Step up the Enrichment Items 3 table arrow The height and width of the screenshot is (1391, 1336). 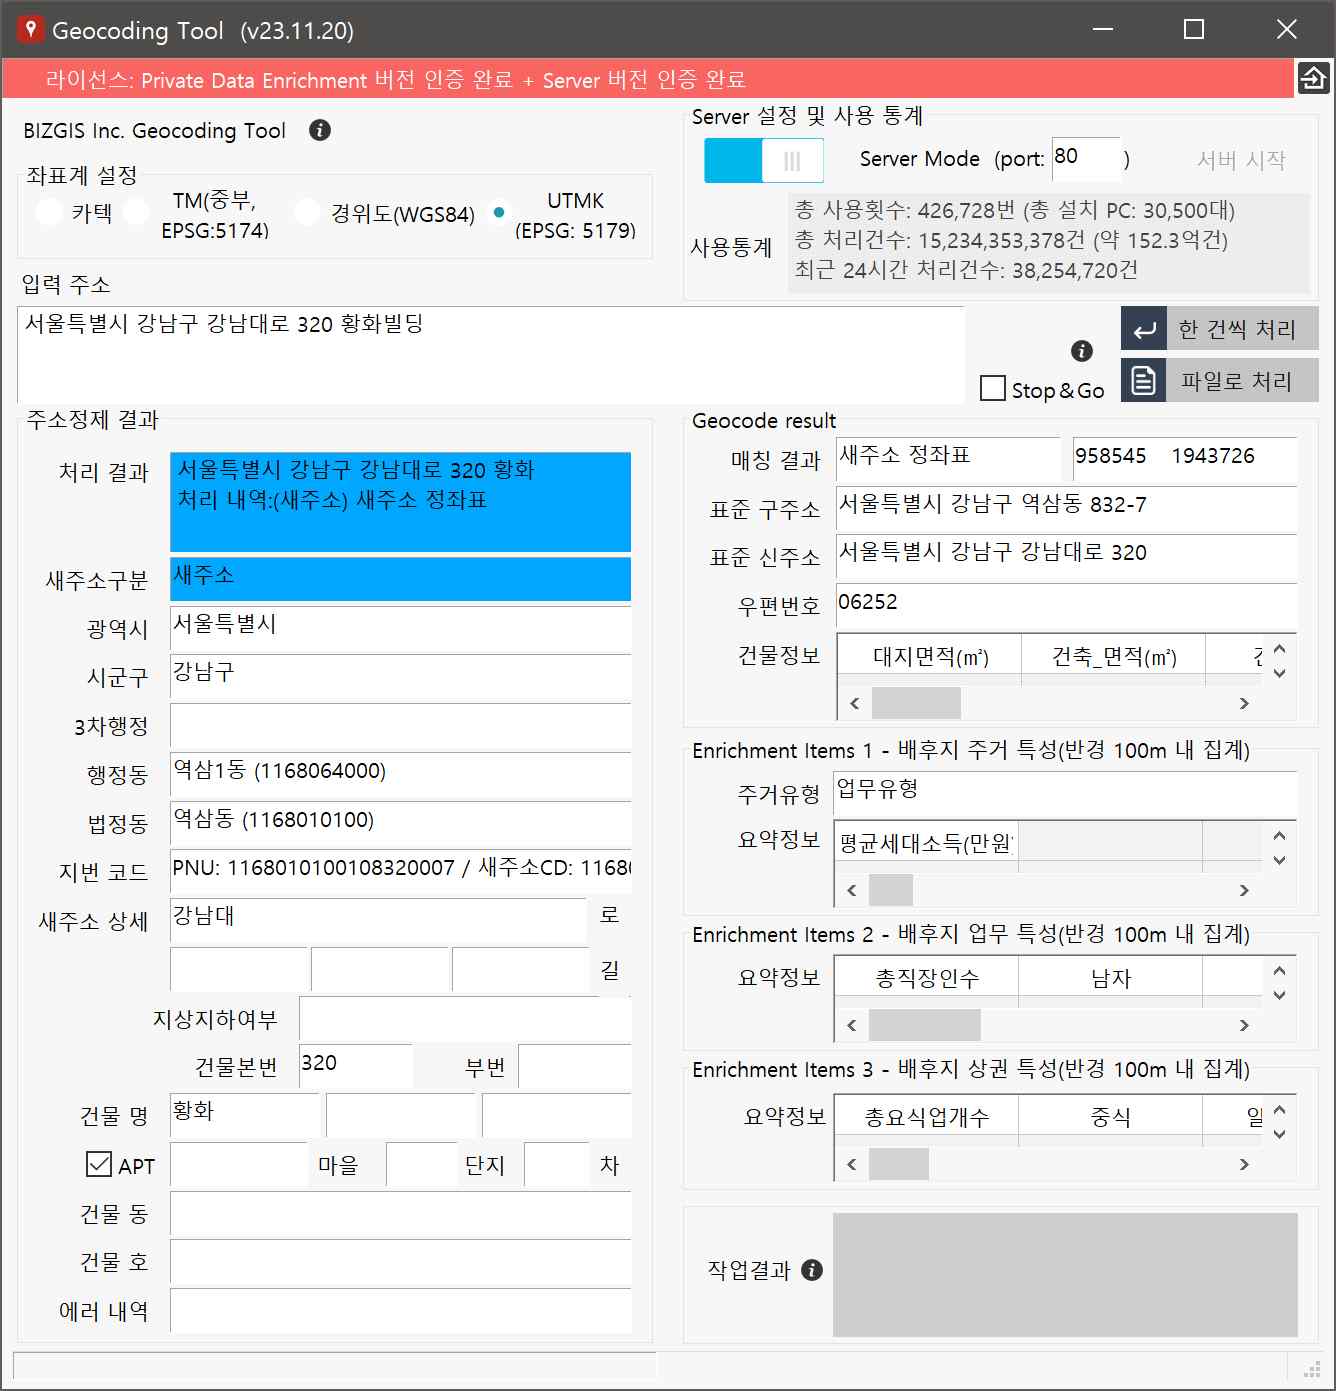pyautogui.click(x=1280, y=1110)
